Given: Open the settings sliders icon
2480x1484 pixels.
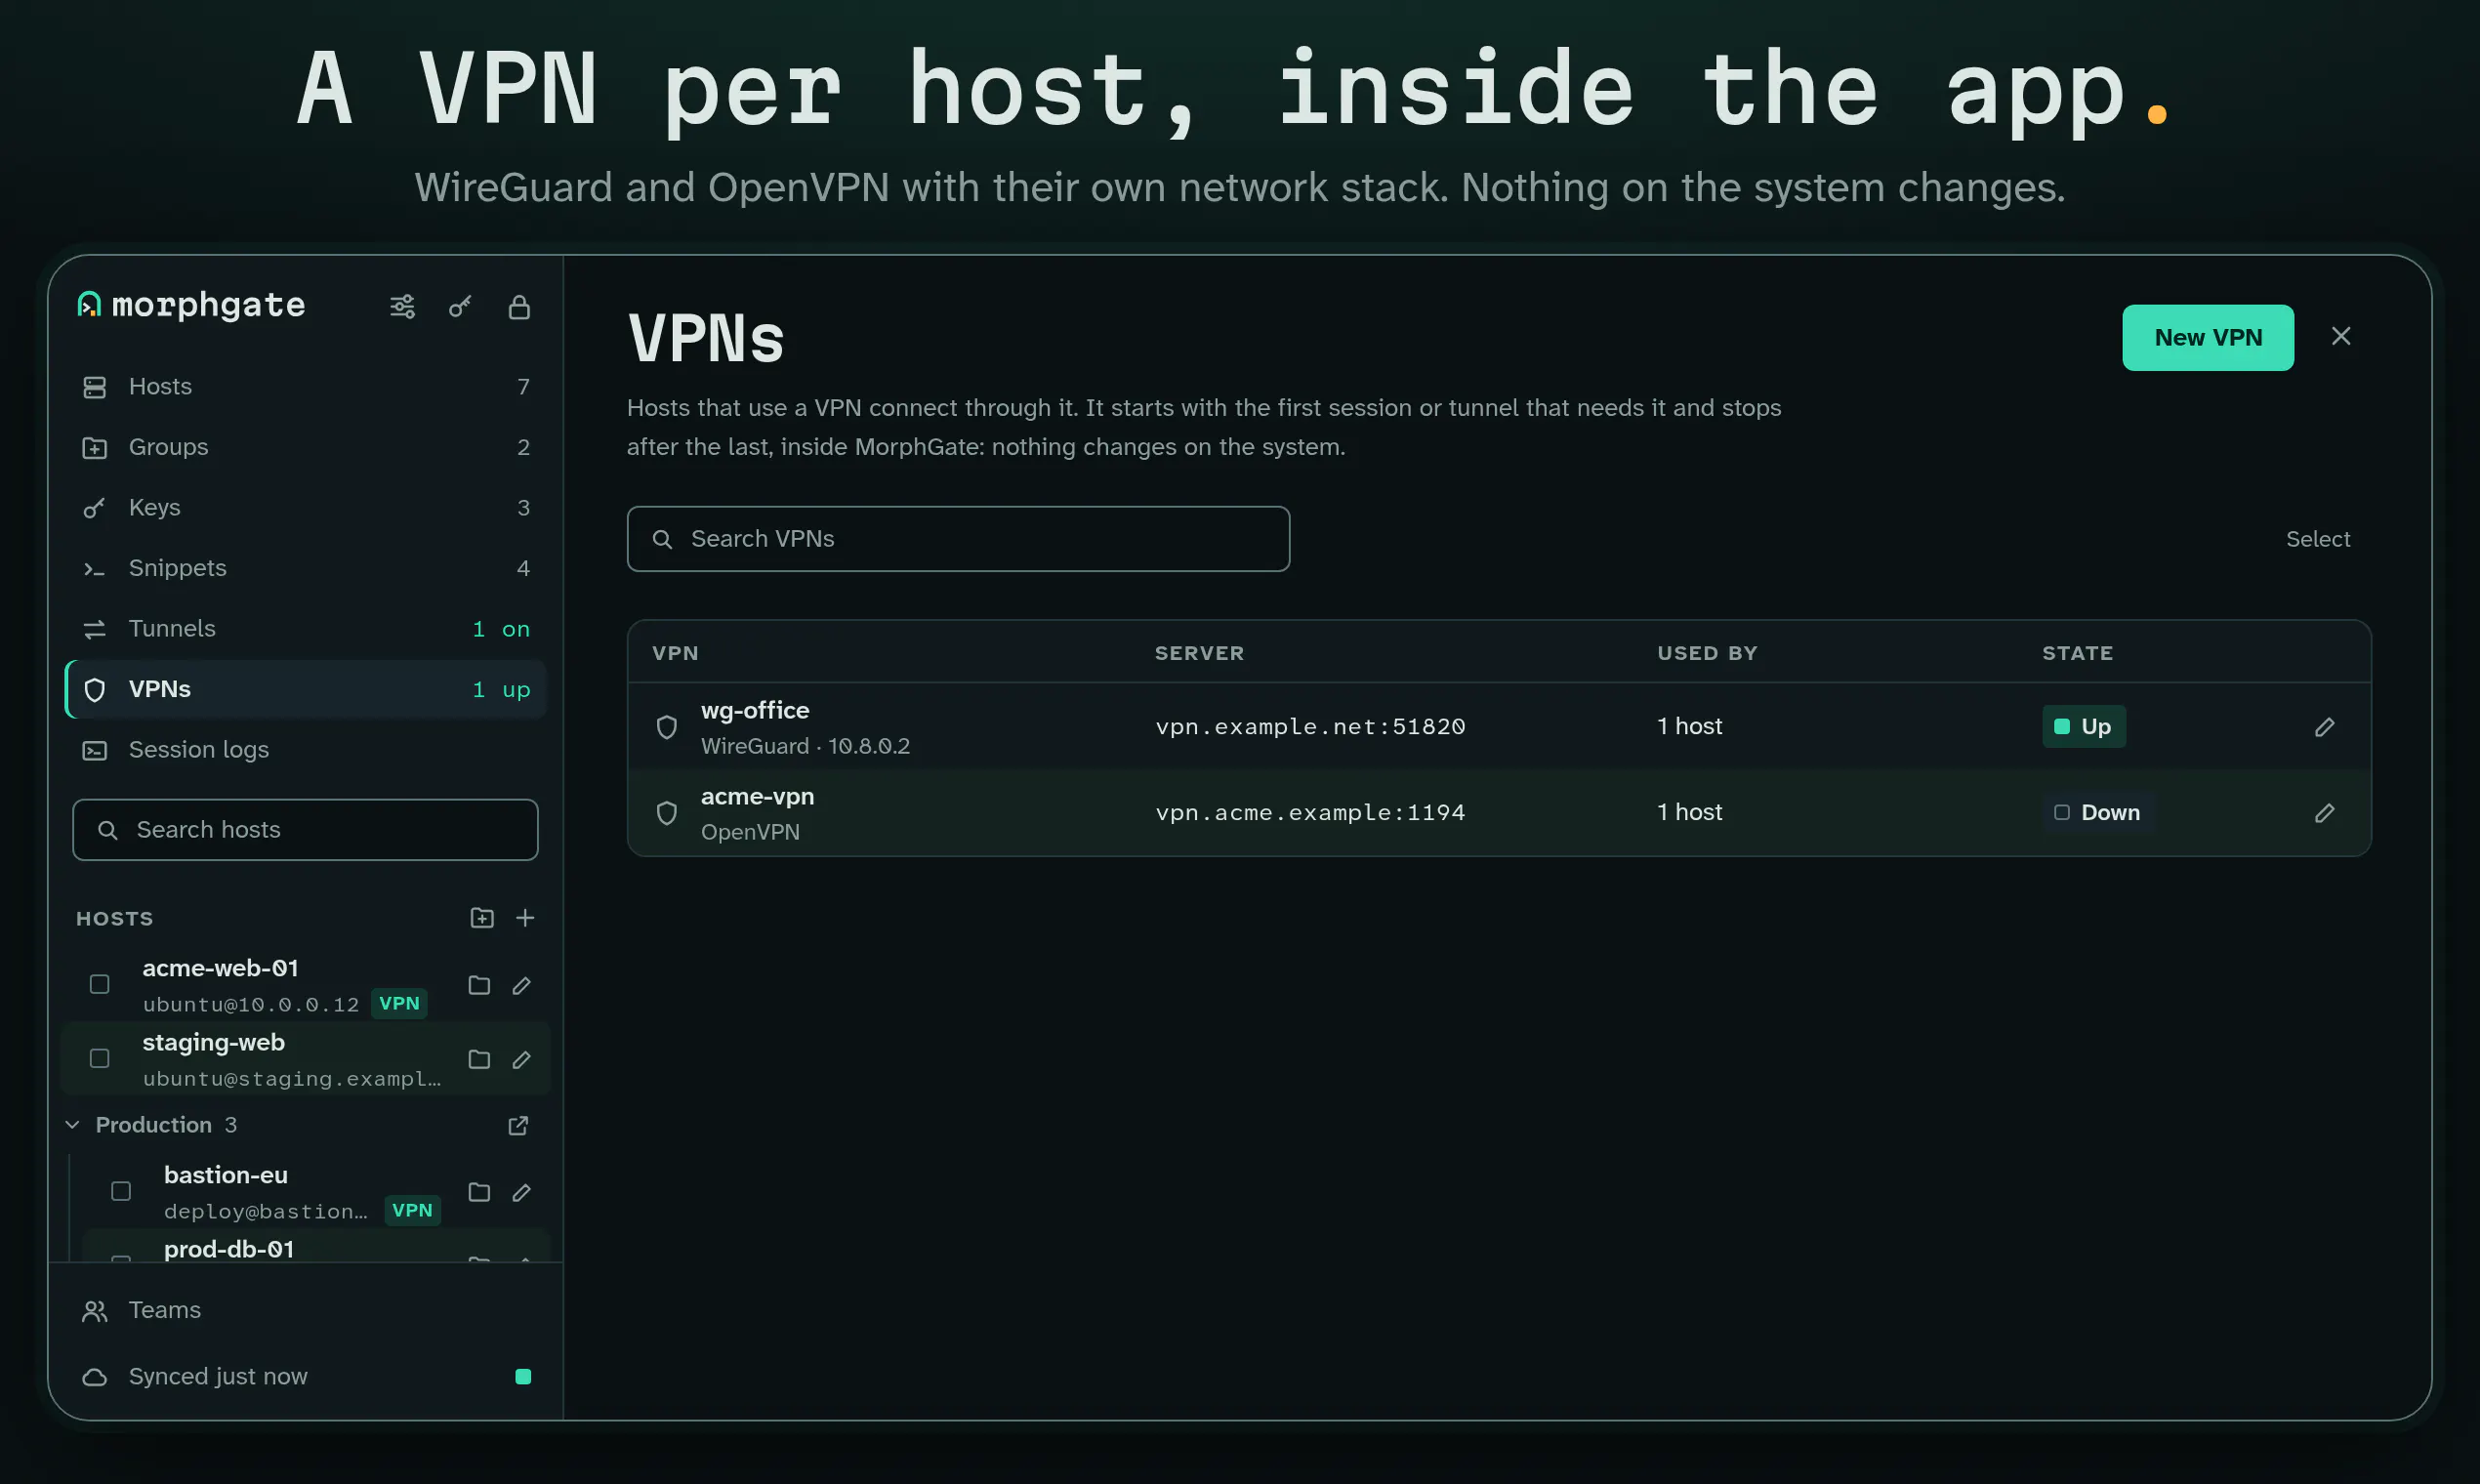Looking at the screenshot, I should point(402,306).
